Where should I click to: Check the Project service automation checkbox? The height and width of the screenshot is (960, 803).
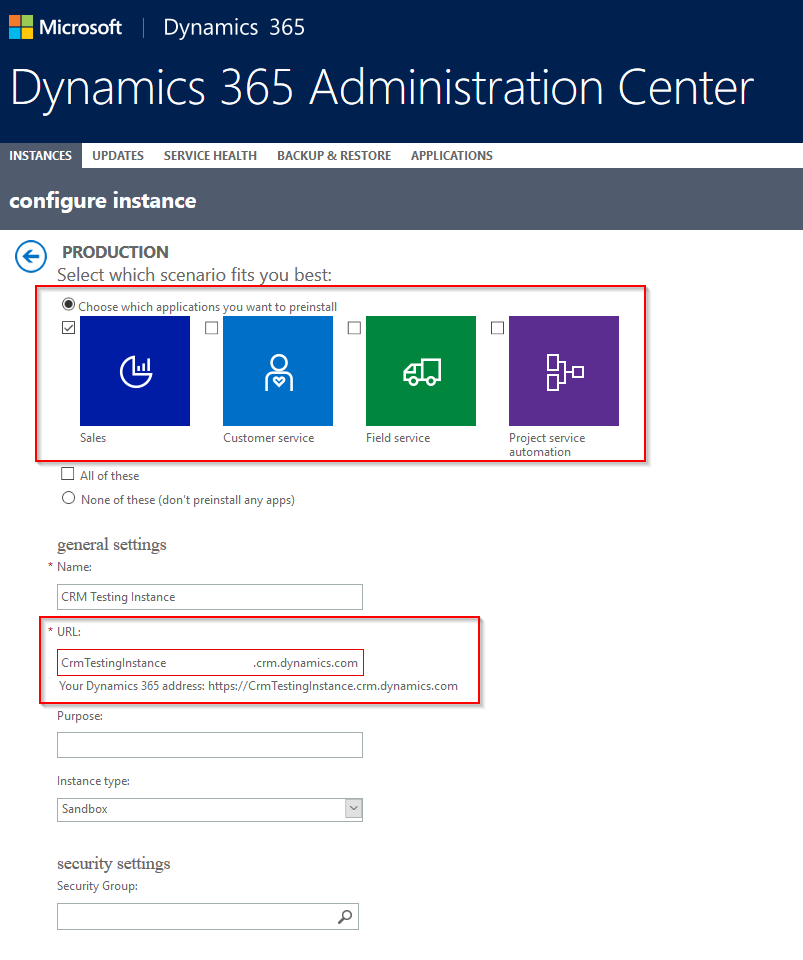(x=498, y=328)
